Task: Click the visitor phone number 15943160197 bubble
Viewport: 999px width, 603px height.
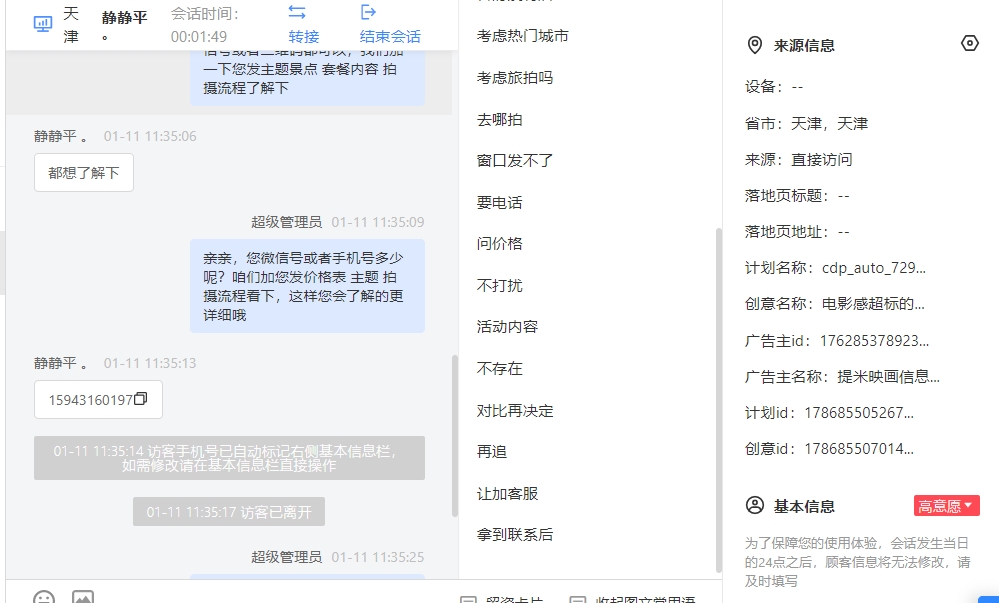Action: [98, 400]
